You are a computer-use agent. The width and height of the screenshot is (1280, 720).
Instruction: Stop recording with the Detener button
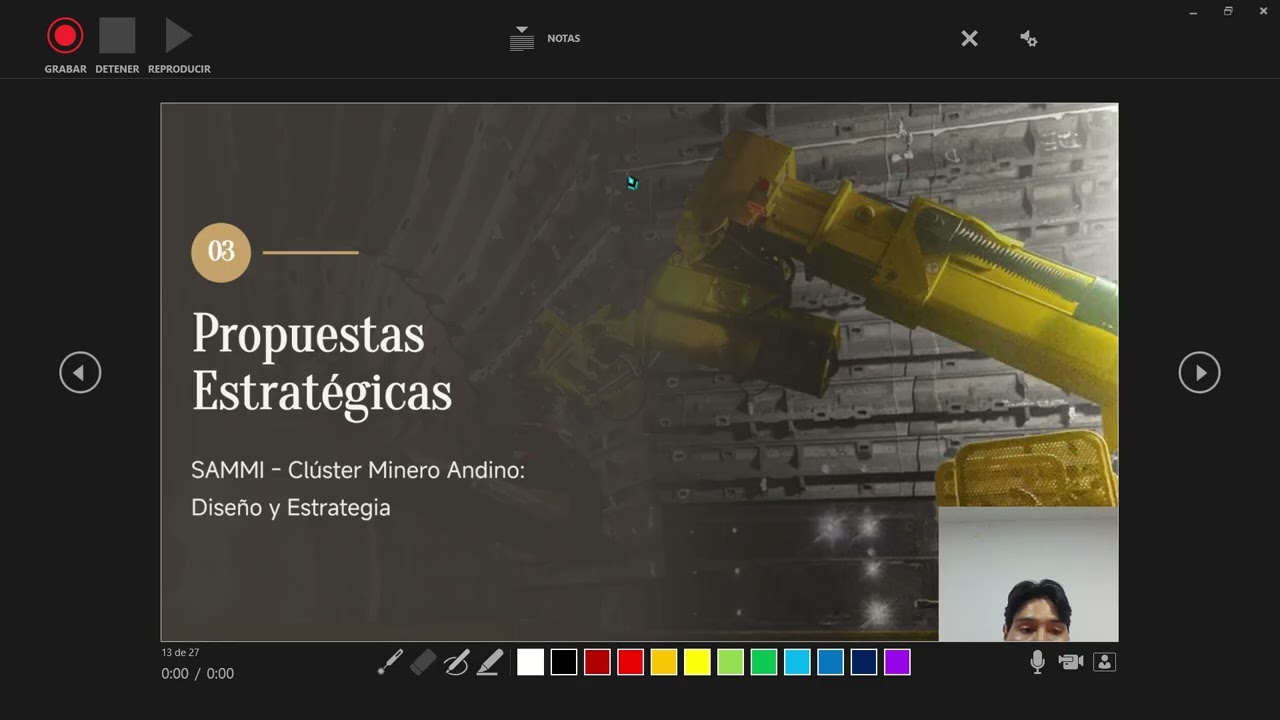(x=117, y=36)
